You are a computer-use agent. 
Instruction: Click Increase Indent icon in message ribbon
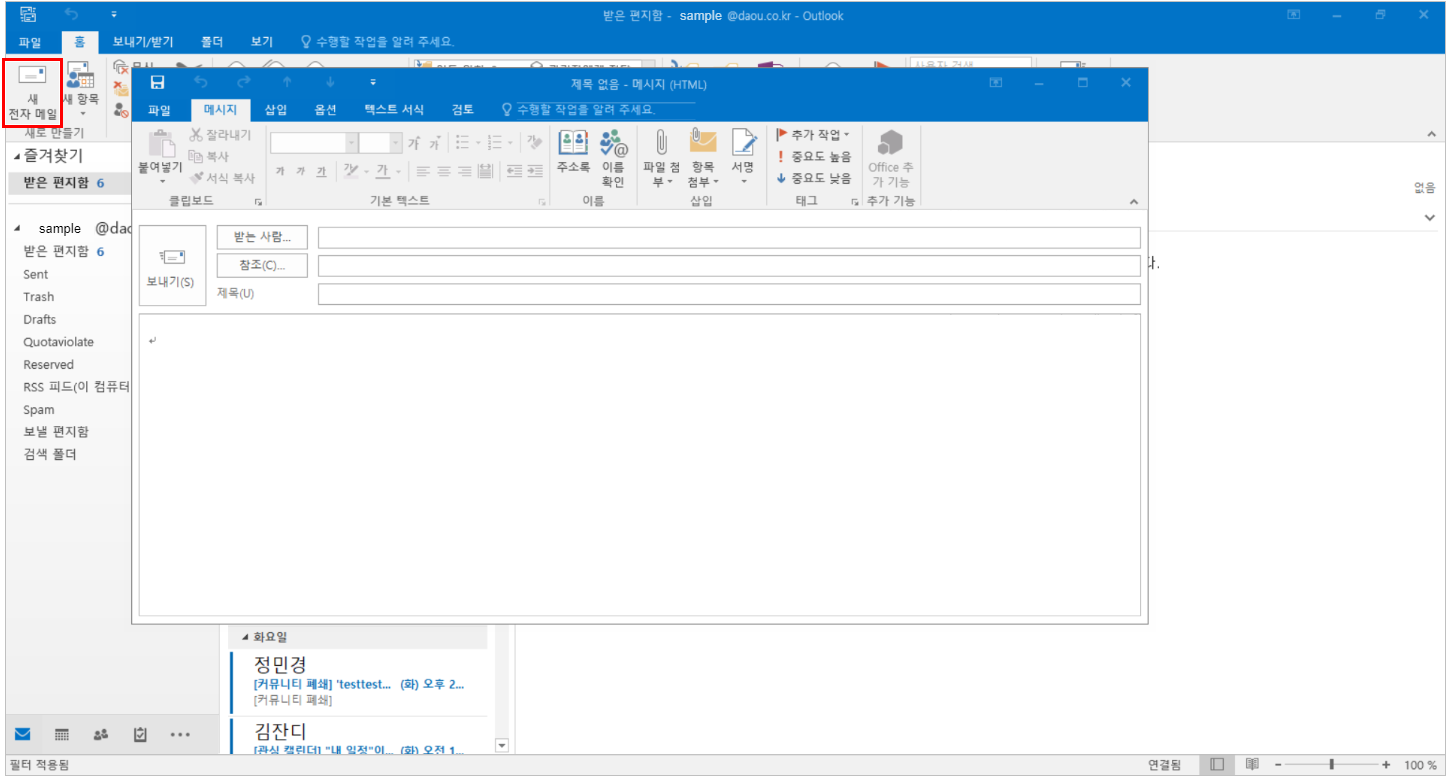click(537, 171)
